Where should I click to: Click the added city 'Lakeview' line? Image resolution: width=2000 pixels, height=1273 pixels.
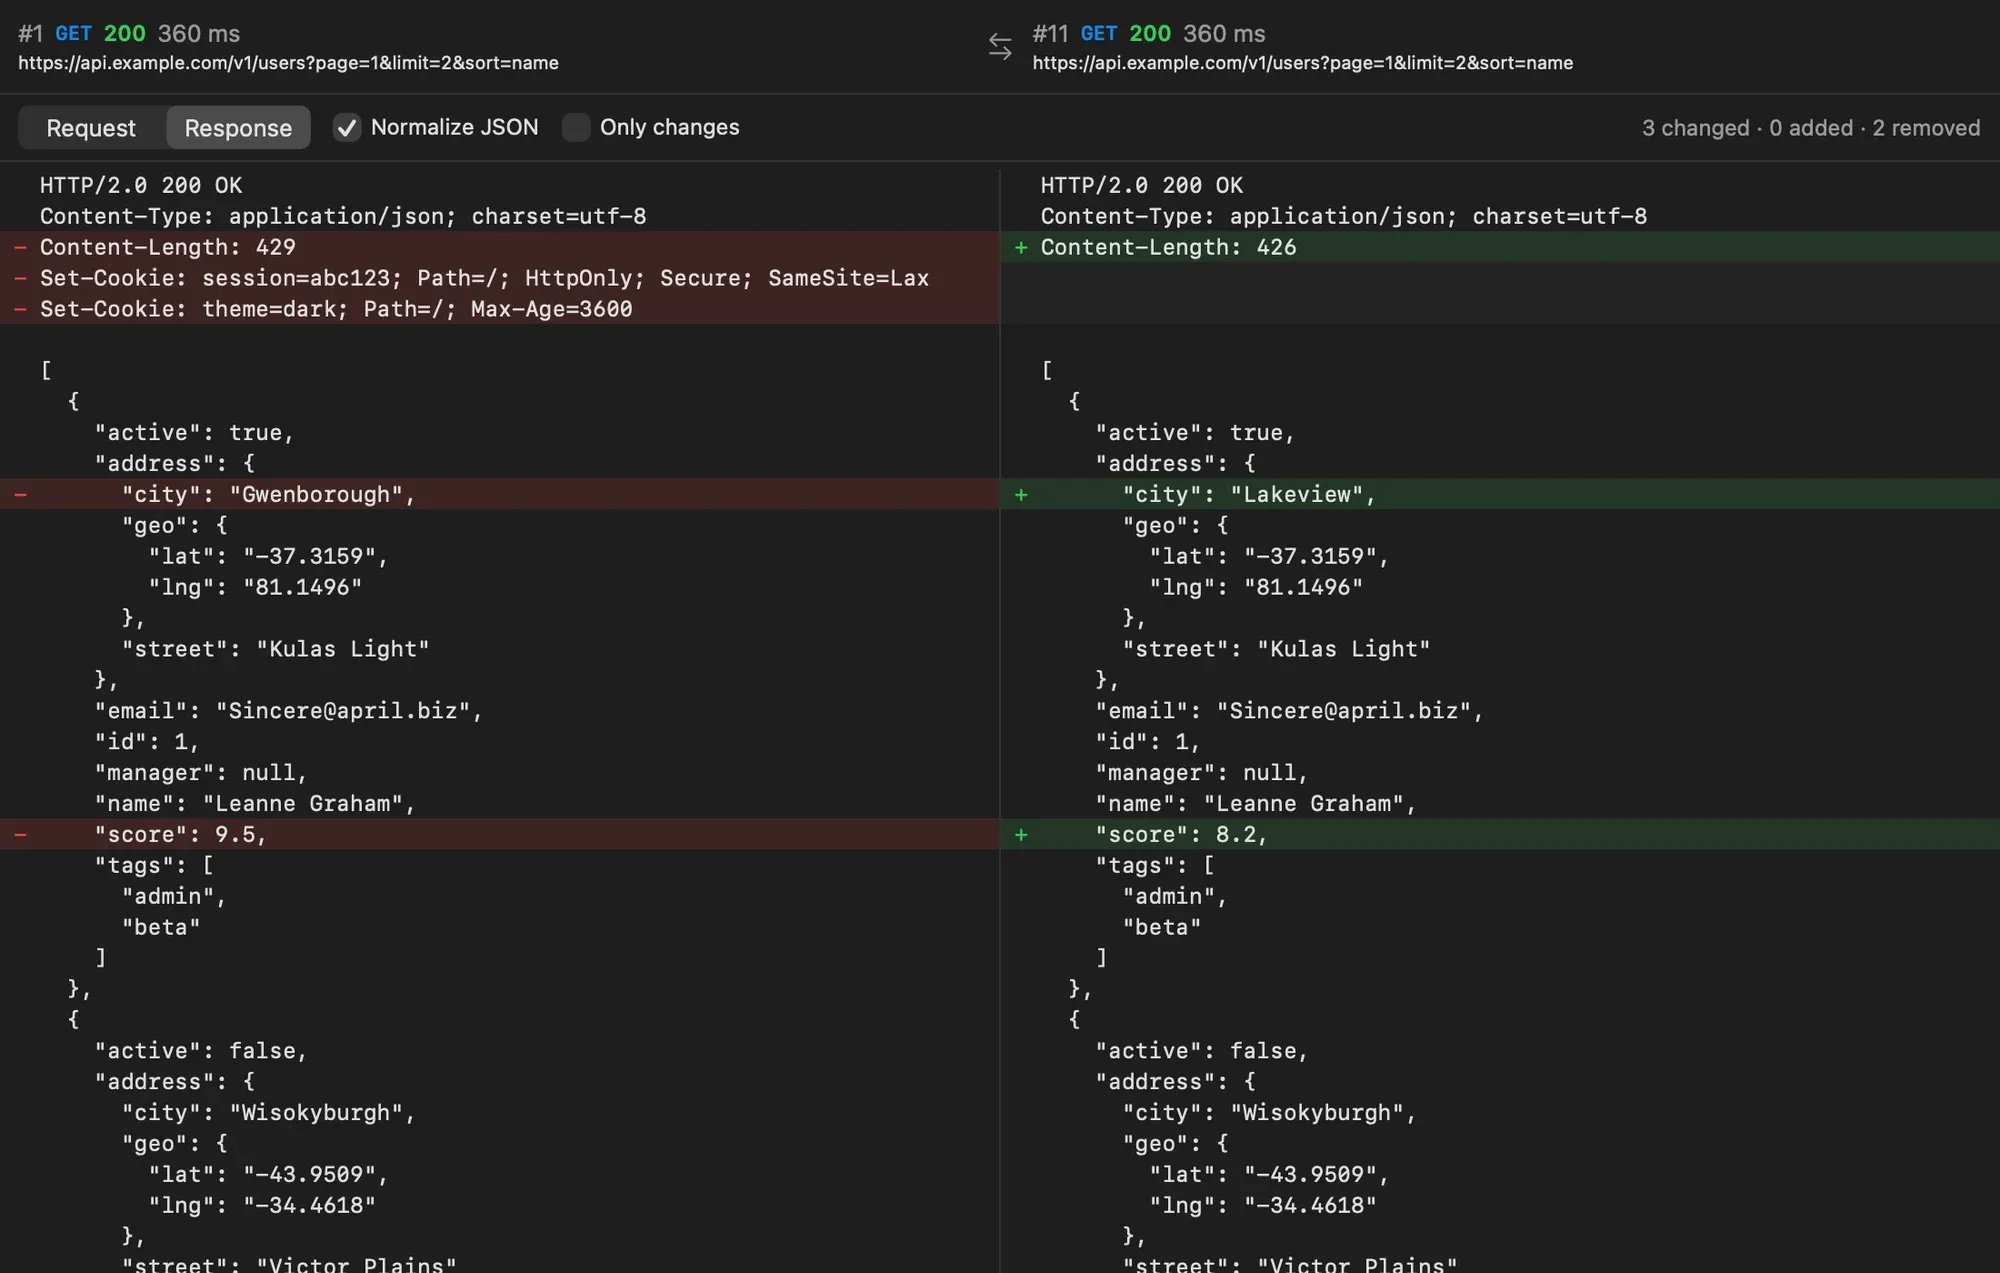1500,494
